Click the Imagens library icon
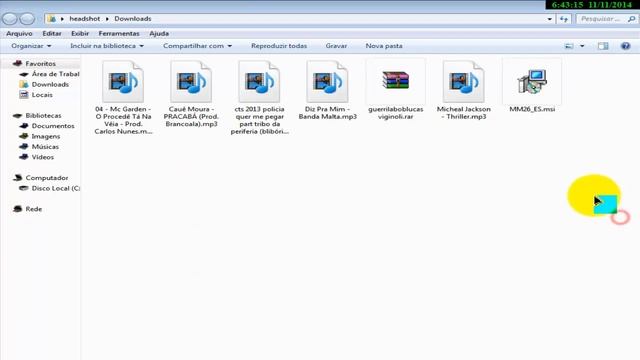Screen dimensions: 640x360 coord(24,136)
